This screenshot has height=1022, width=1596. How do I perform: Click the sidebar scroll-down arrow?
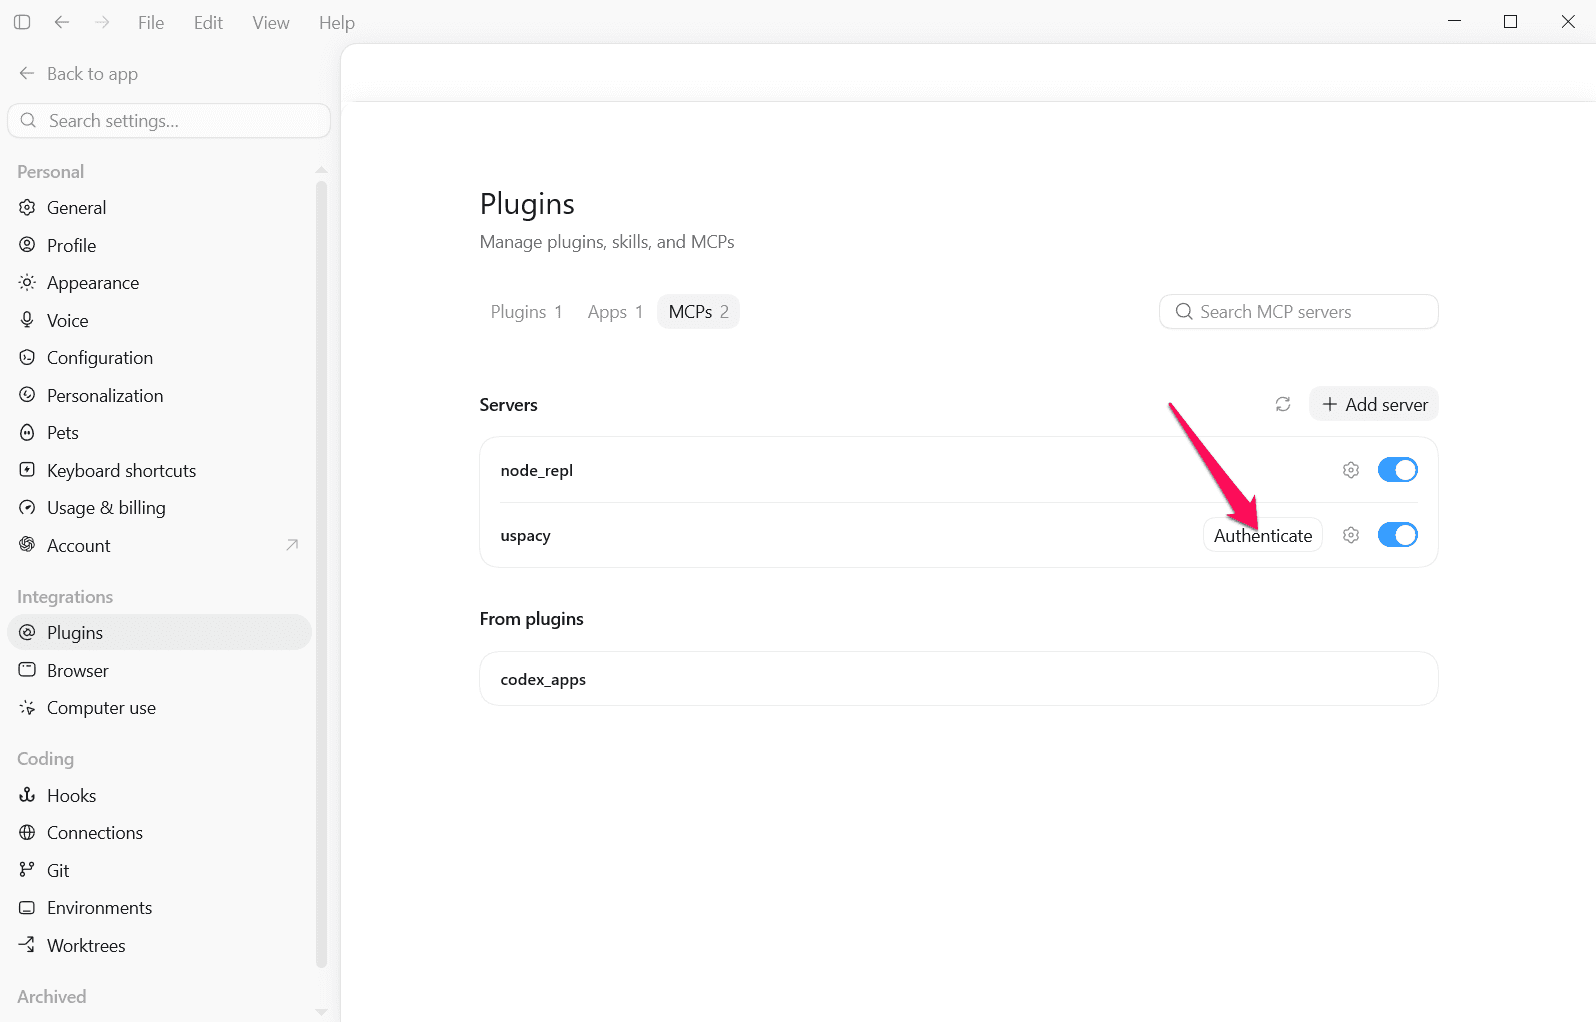[x=321, y=1012]
